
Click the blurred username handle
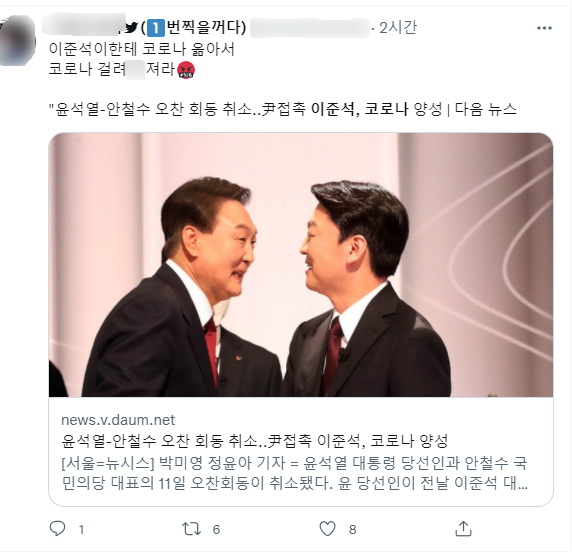pyautogui.click(x=310, y=28)
